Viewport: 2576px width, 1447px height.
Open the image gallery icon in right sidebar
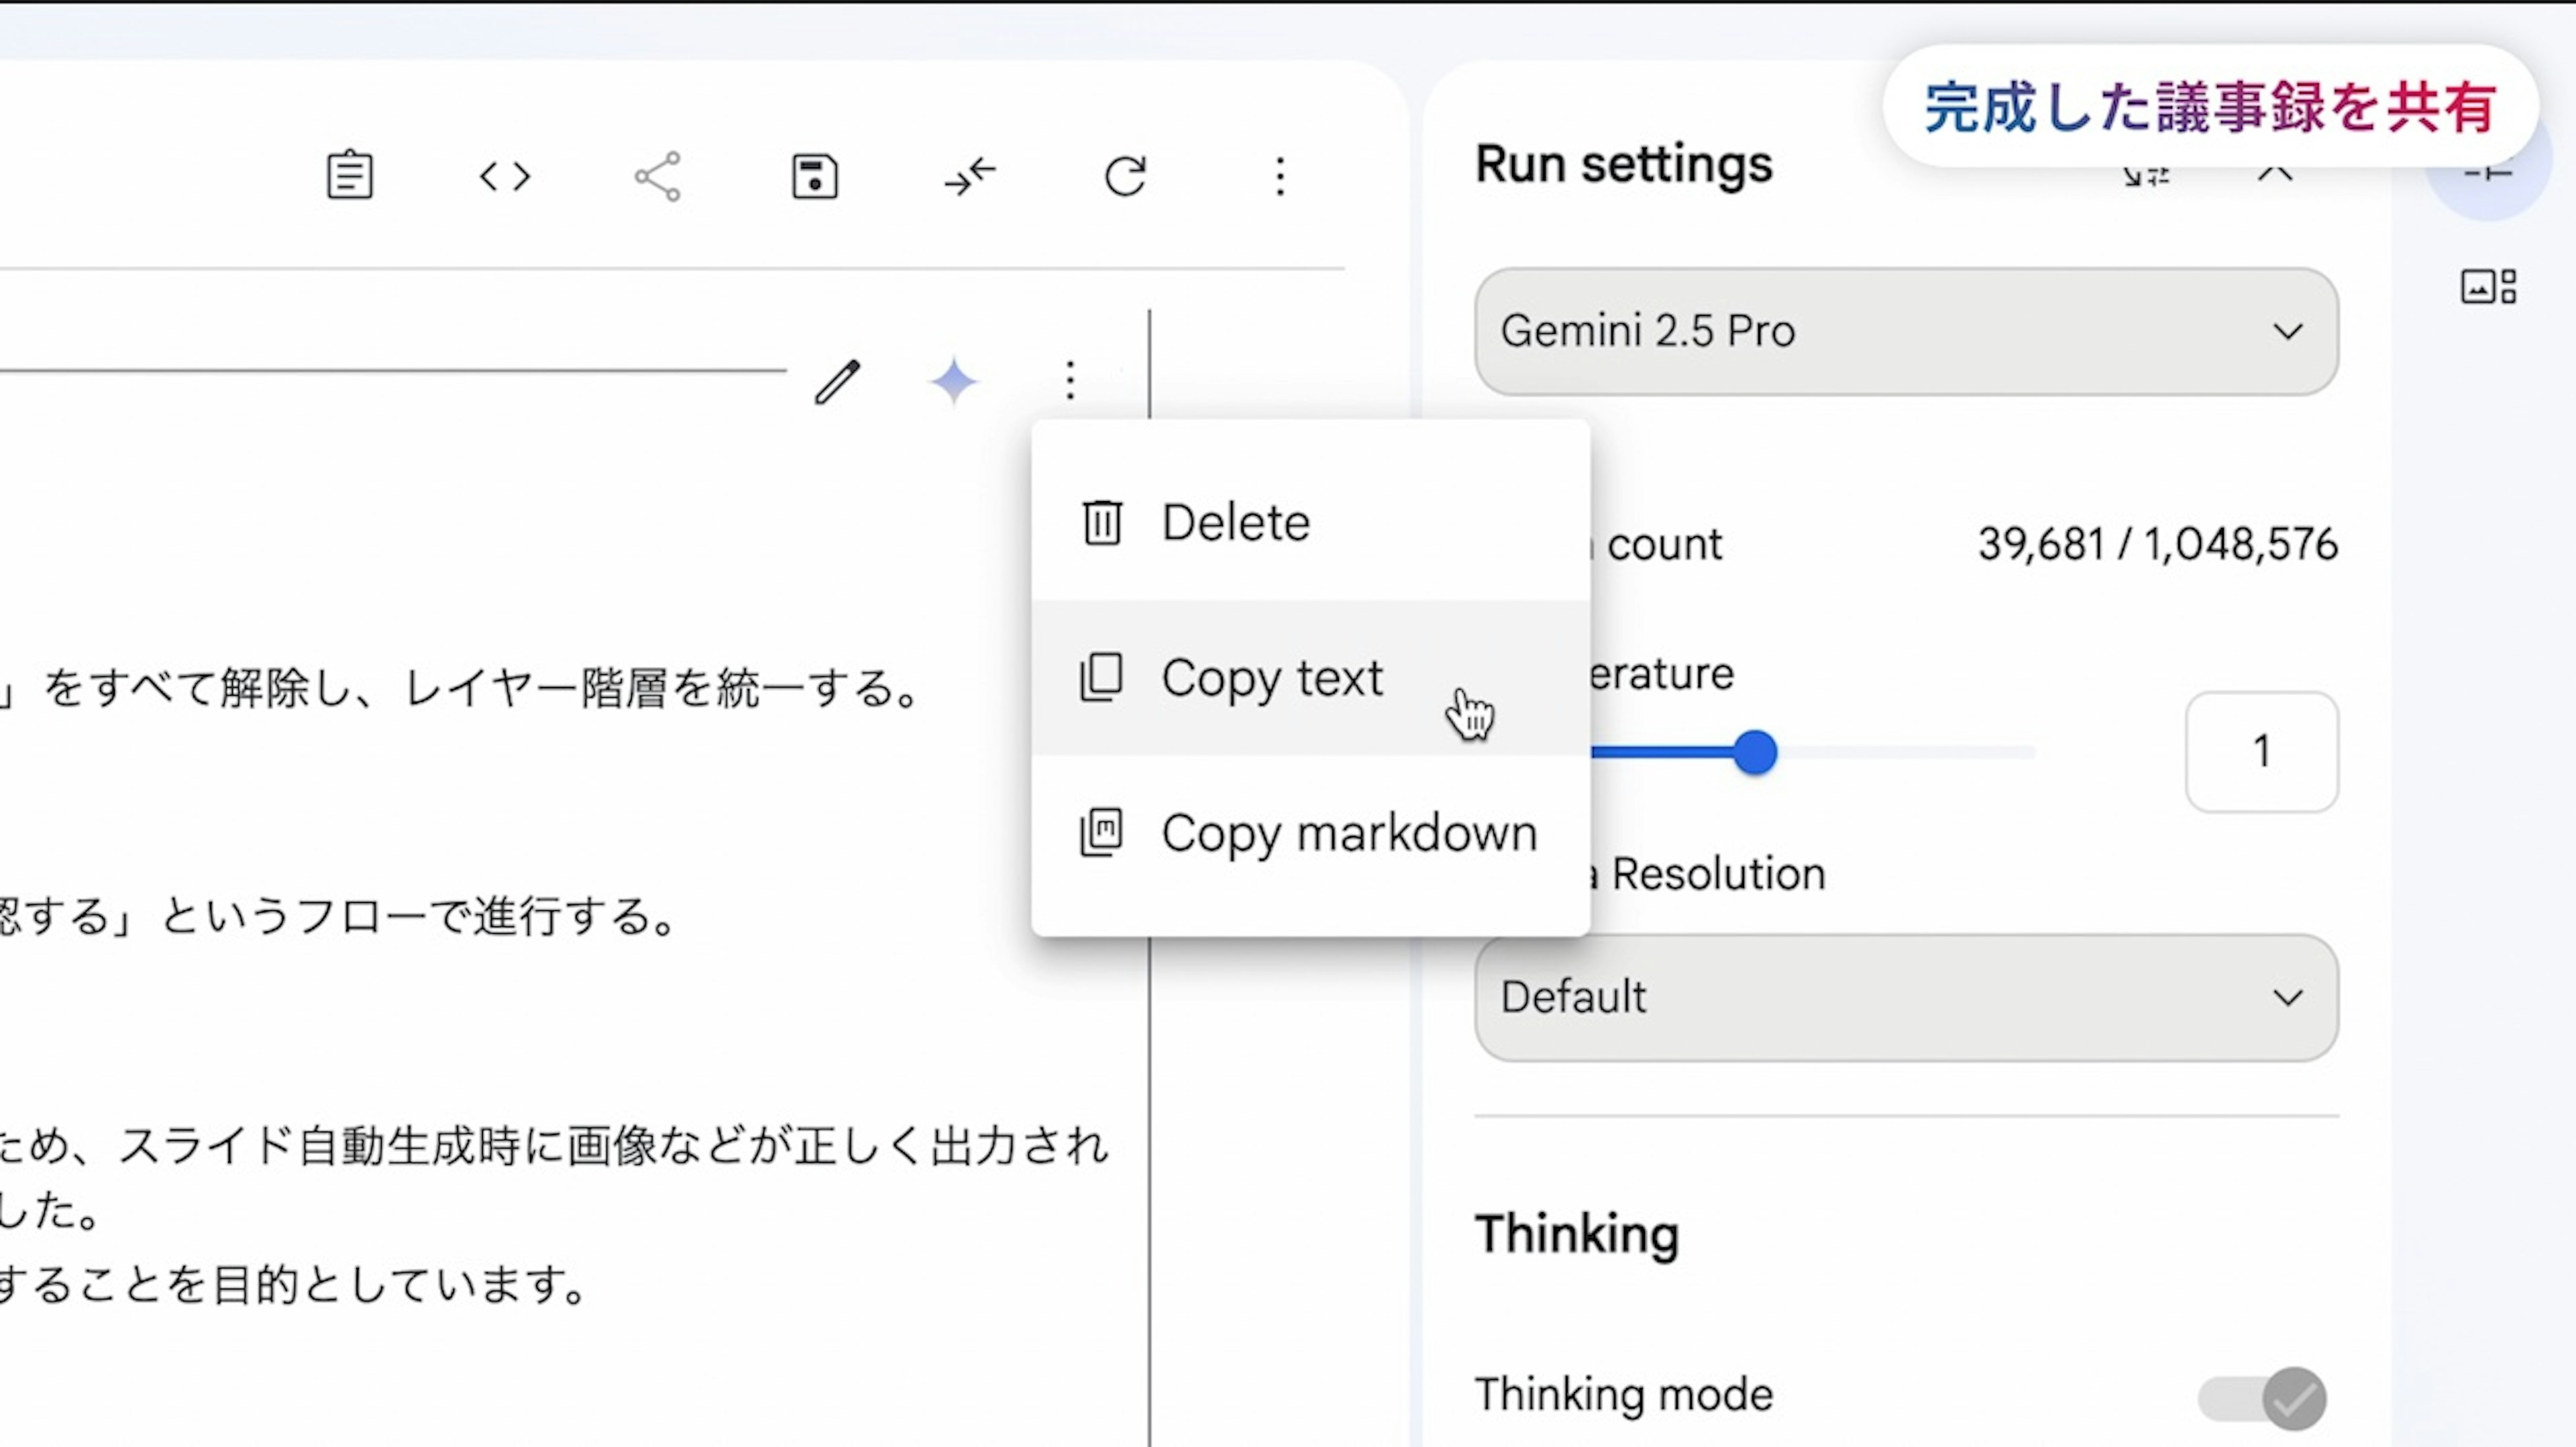pos(2487,287)
